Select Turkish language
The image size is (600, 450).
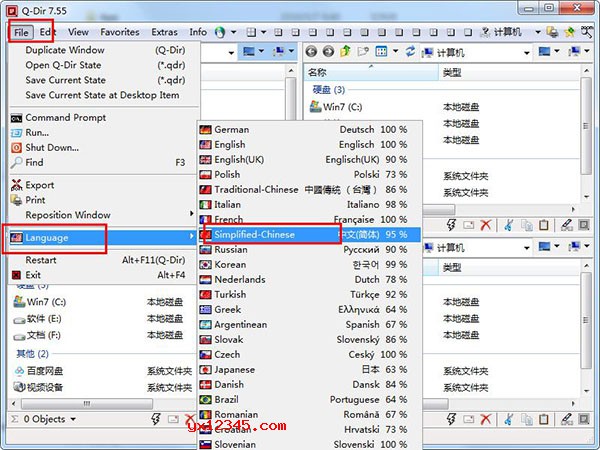(309, 295)
